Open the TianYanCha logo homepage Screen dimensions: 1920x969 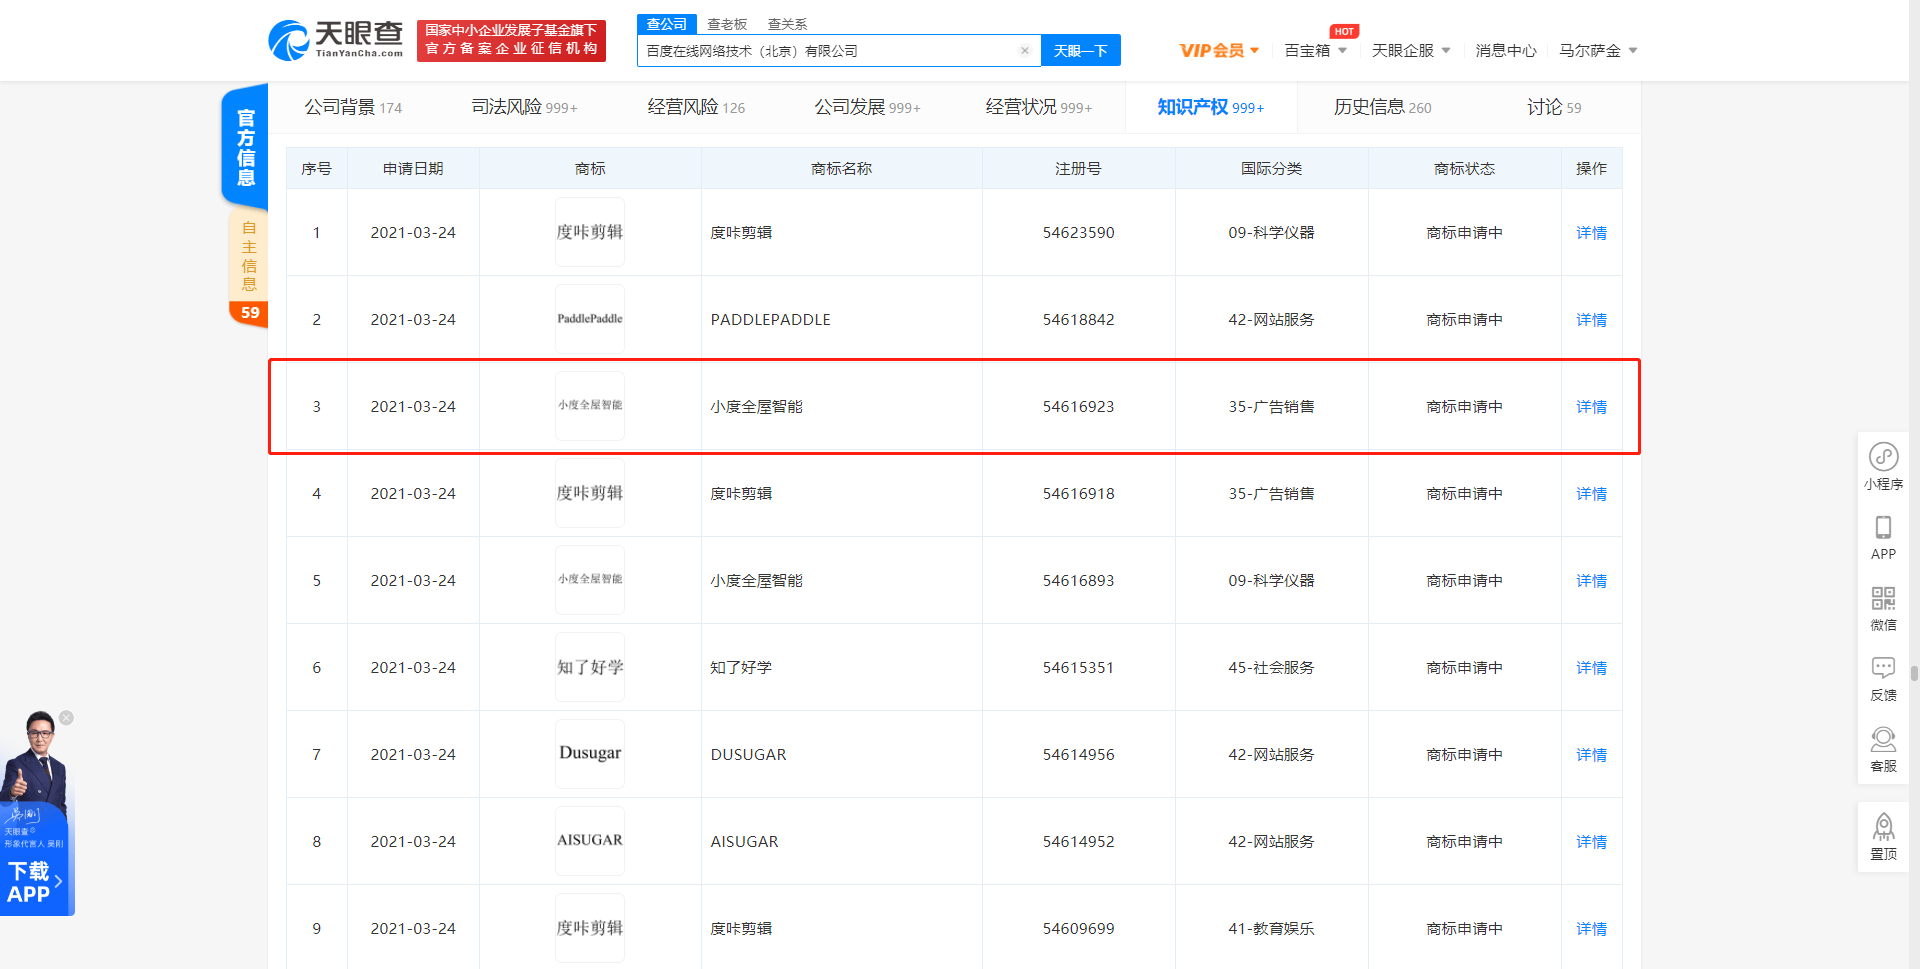336,40
